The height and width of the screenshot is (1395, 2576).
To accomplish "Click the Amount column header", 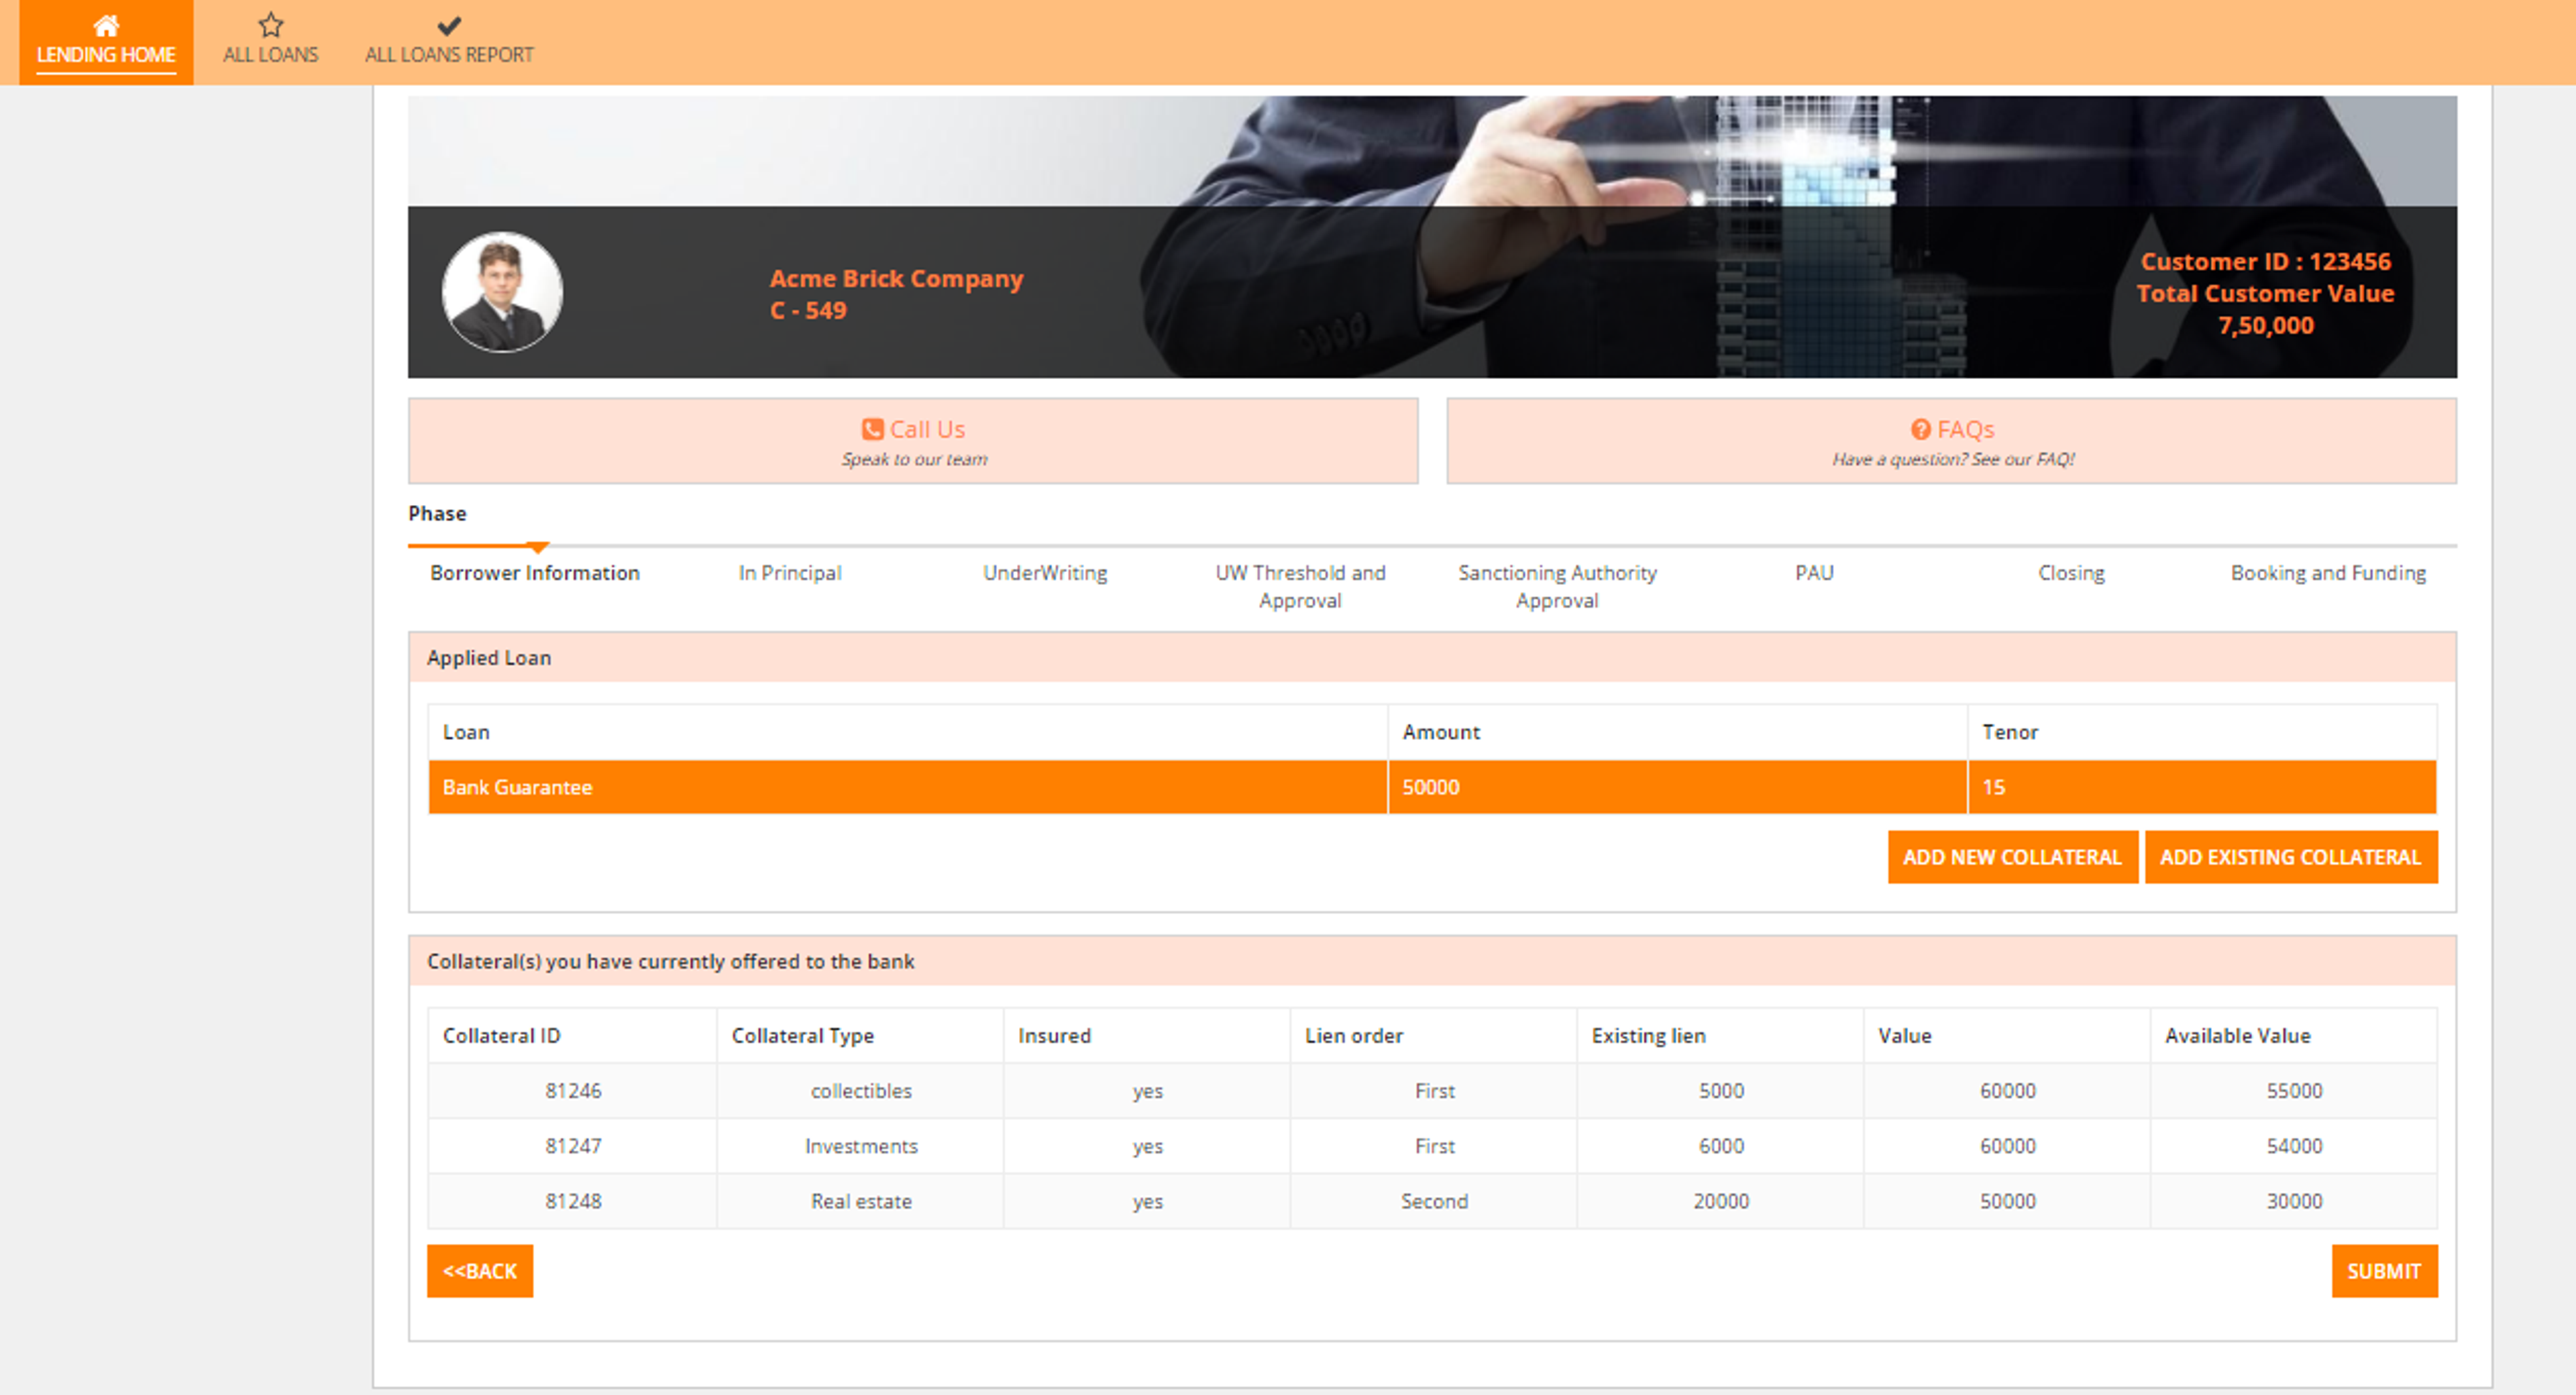I will (x=1677, y=732).
